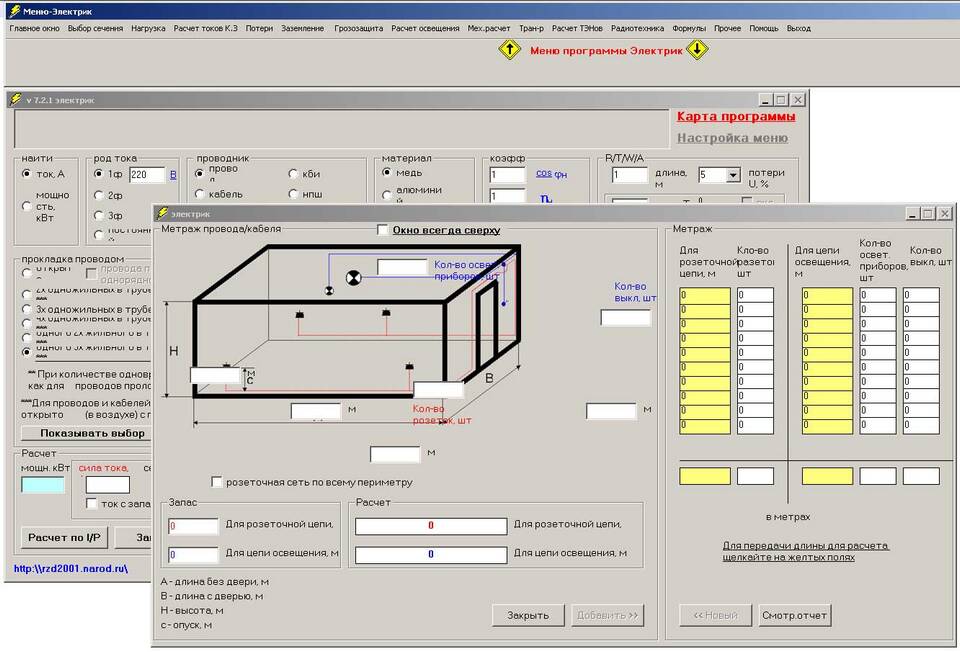Click the lightning icon in Меню-Электрик title bar
Viewport: 960px width, 652px height.
coord(13,11)
